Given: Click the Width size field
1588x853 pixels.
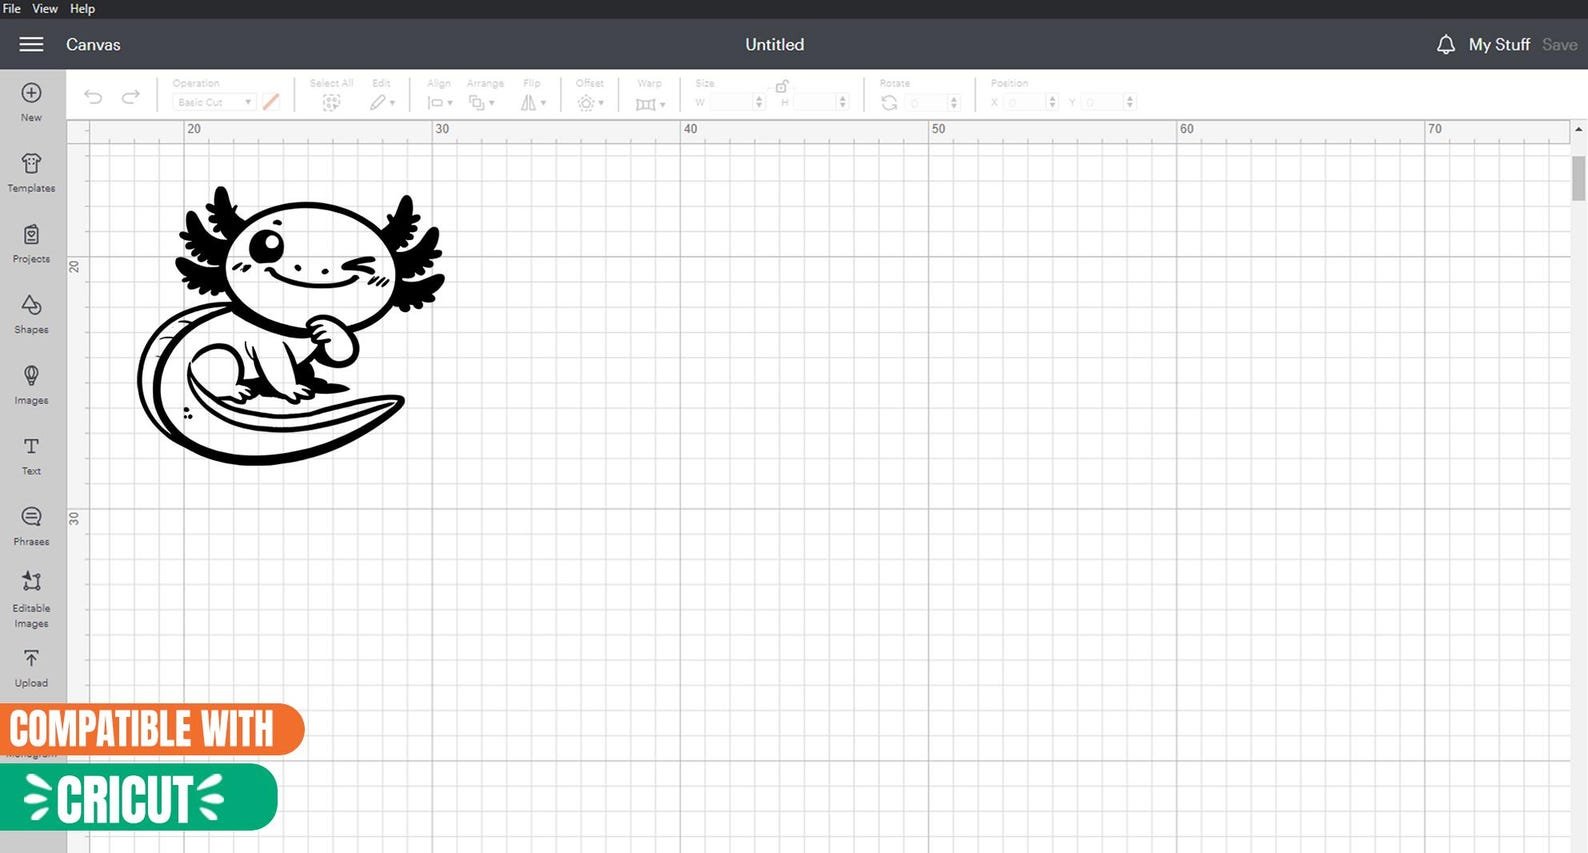Looking at the screenshot, I should pos(731,102).
